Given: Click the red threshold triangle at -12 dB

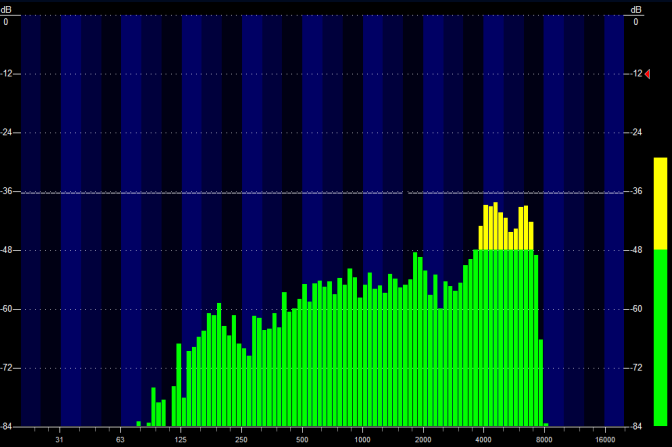Looking at the screenshot, I should click(647, 74).
